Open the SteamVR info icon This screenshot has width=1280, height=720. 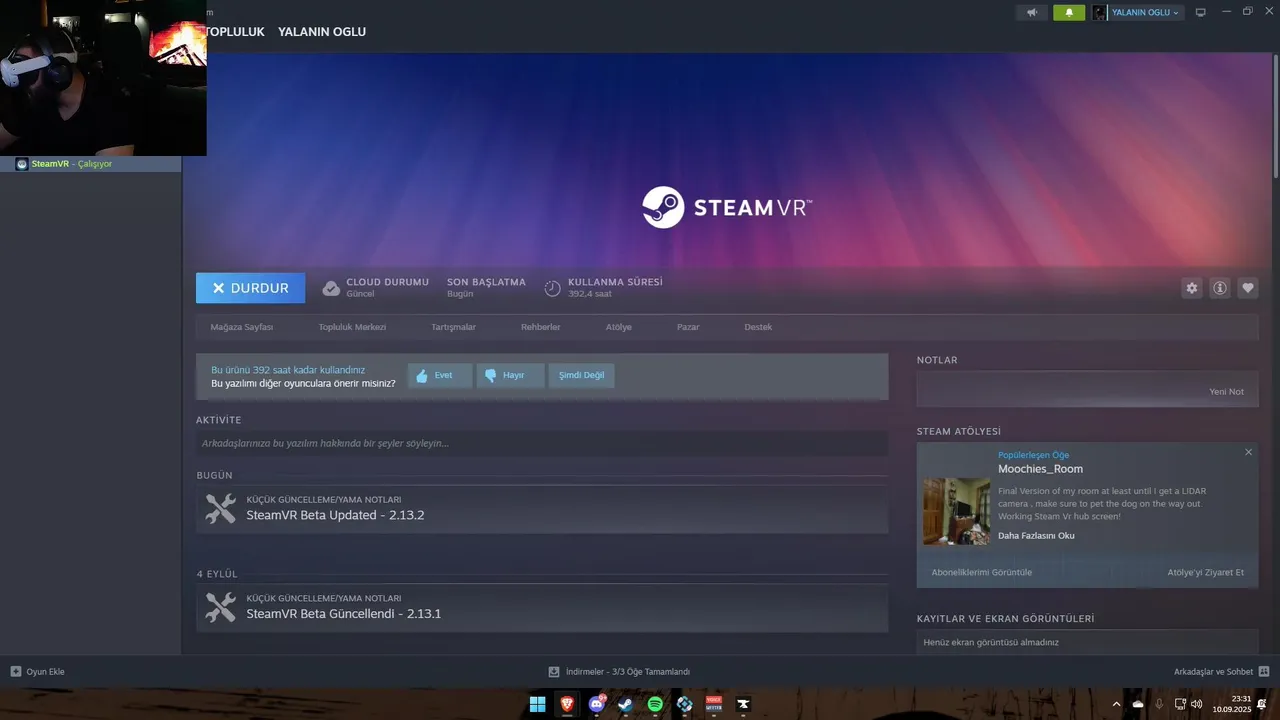pyautogui.click(x=1220, y=288)
